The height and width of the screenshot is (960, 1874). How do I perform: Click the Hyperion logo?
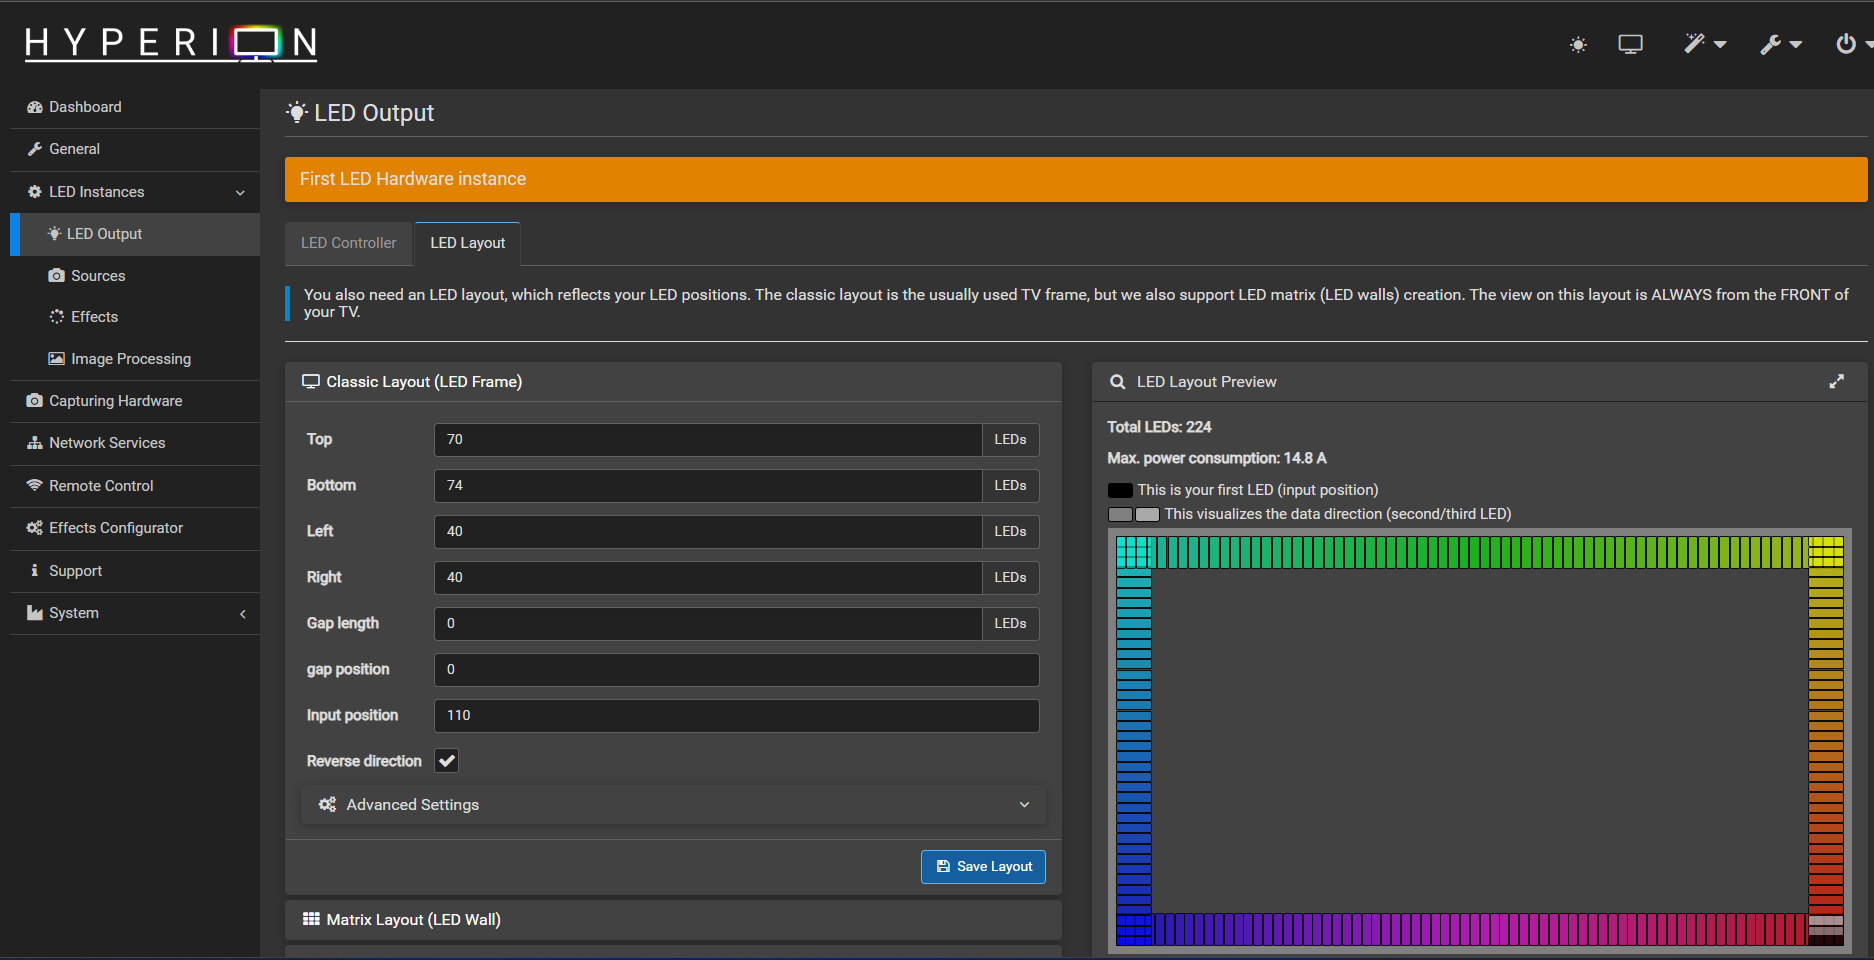(171, 43)
